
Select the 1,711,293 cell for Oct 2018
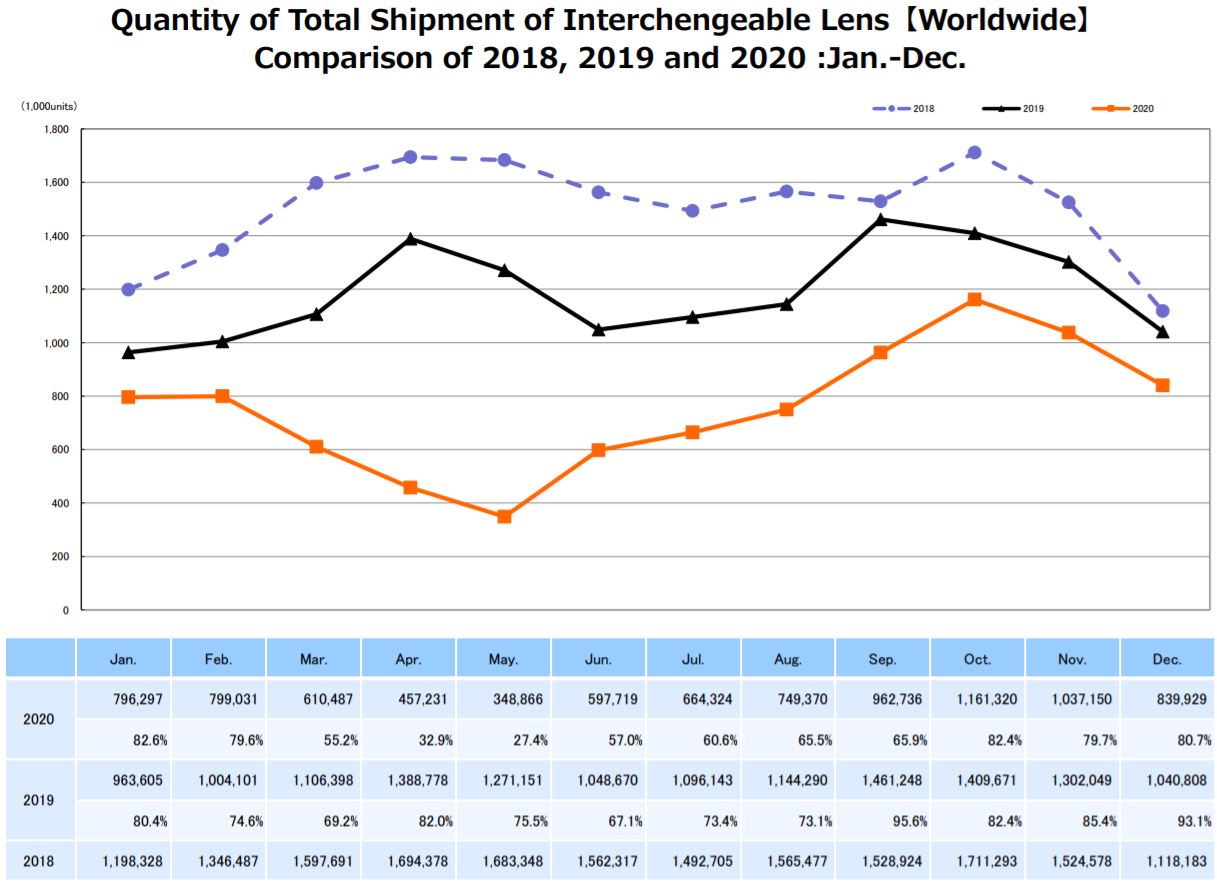(x=978, y=861)
